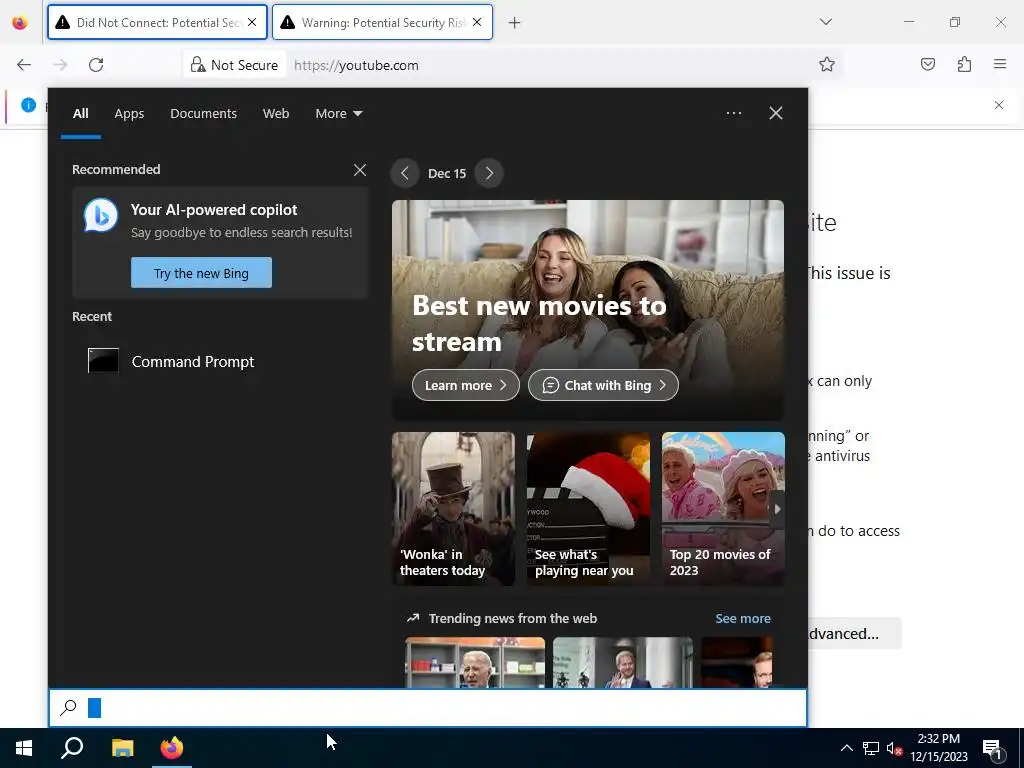
Task: Reload the current Firefox page
Action: click(96, 65)
